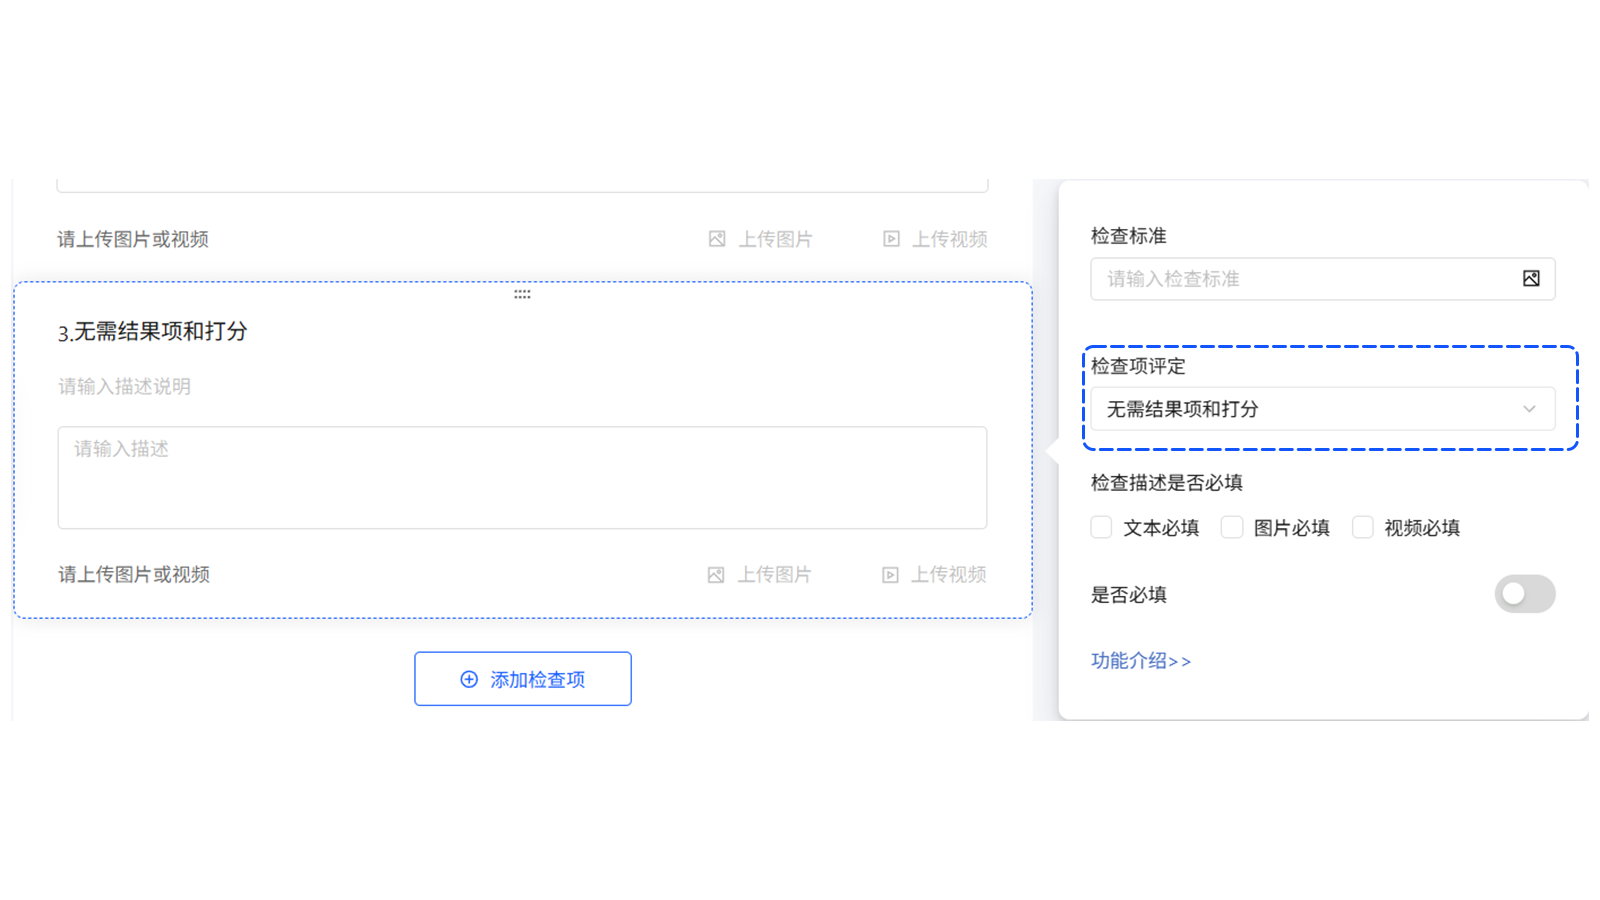
Task: Click the plus icon on the 添加检查项 button
Action: tap(468, 679)
